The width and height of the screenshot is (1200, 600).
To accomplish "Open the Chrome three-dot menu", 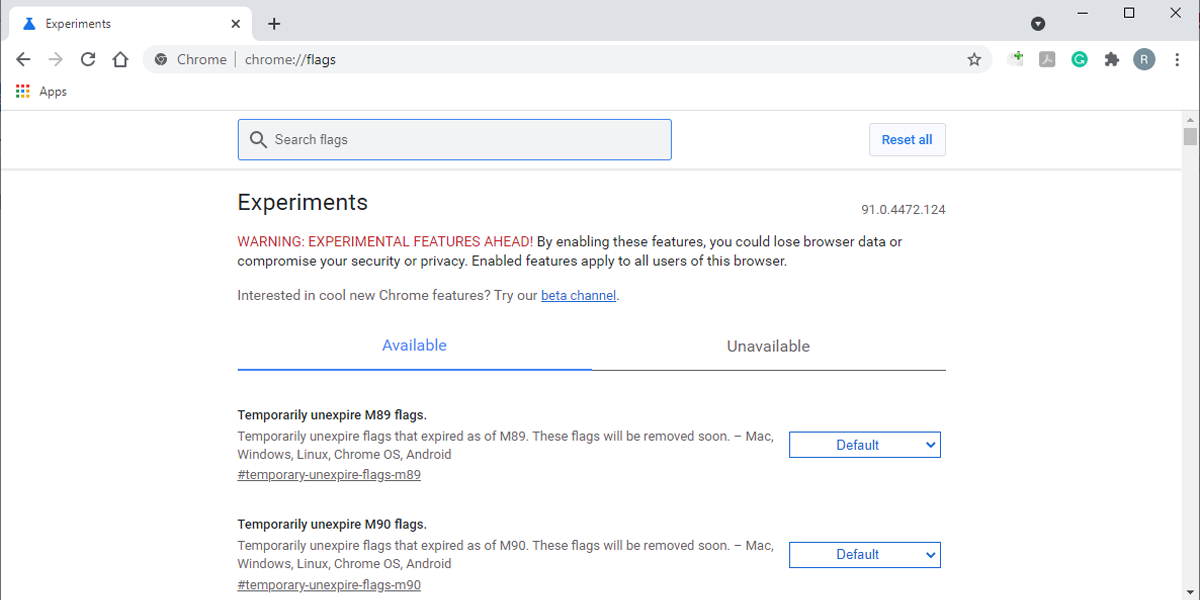I will coord(1177,60).
